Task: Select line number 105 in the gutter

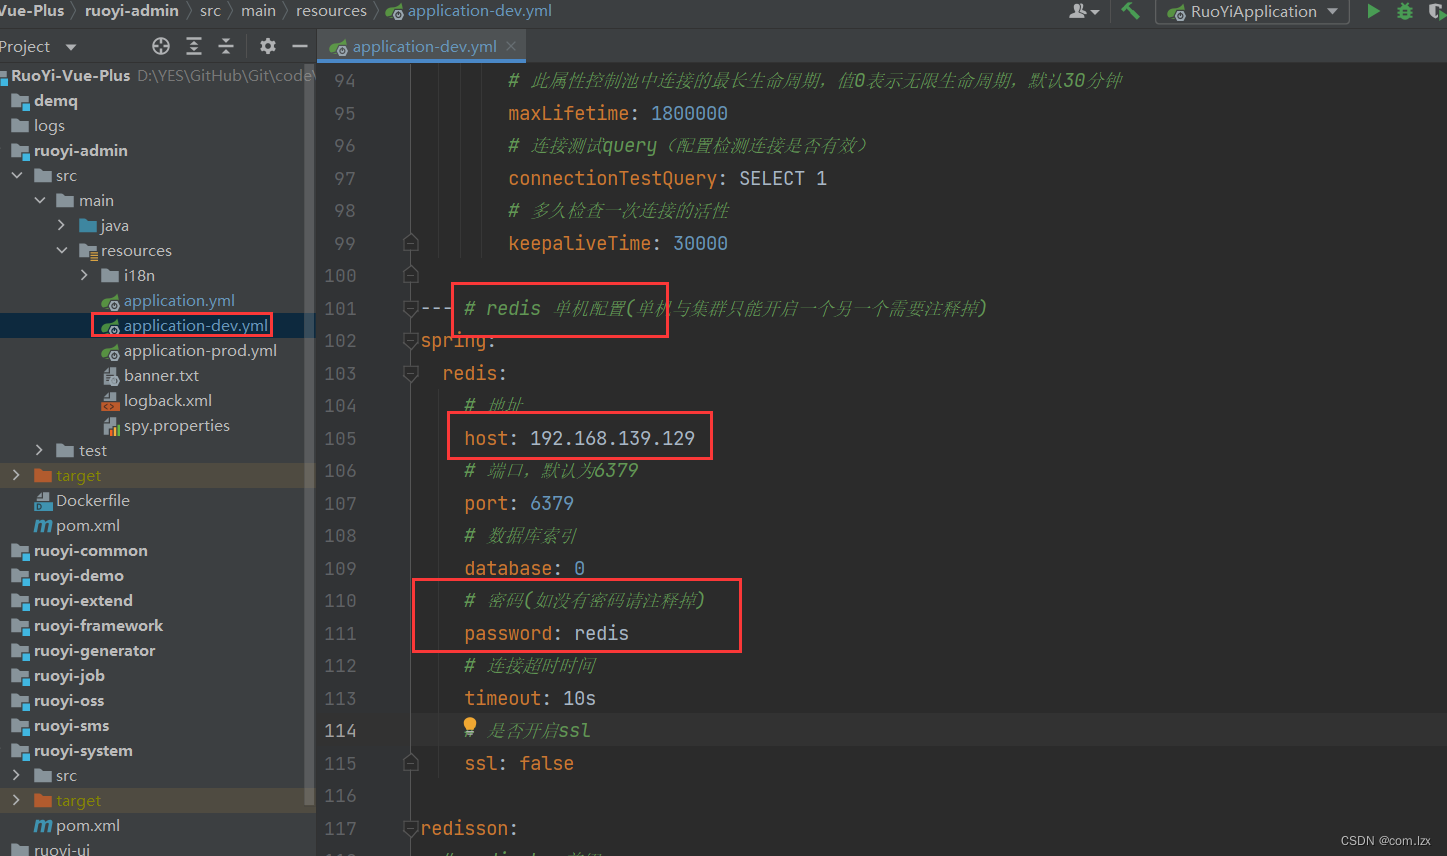Action: point(340,438)
